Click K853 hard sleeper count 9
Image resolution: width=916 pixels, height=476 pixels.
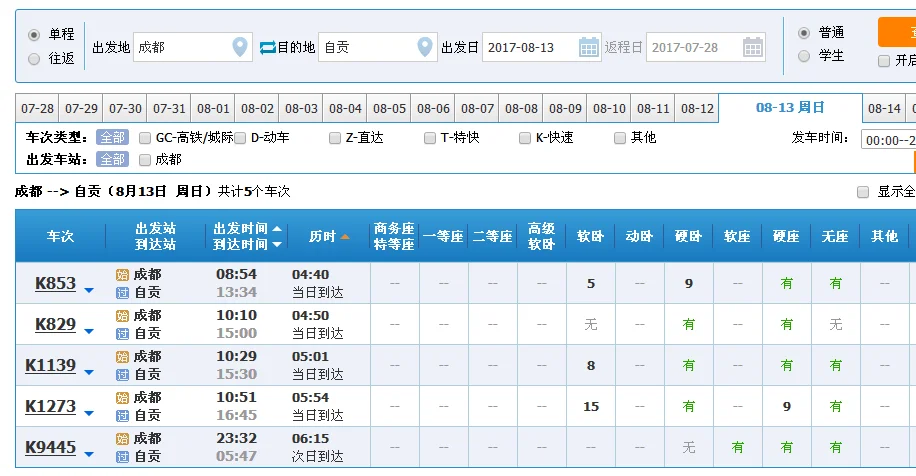689,283
